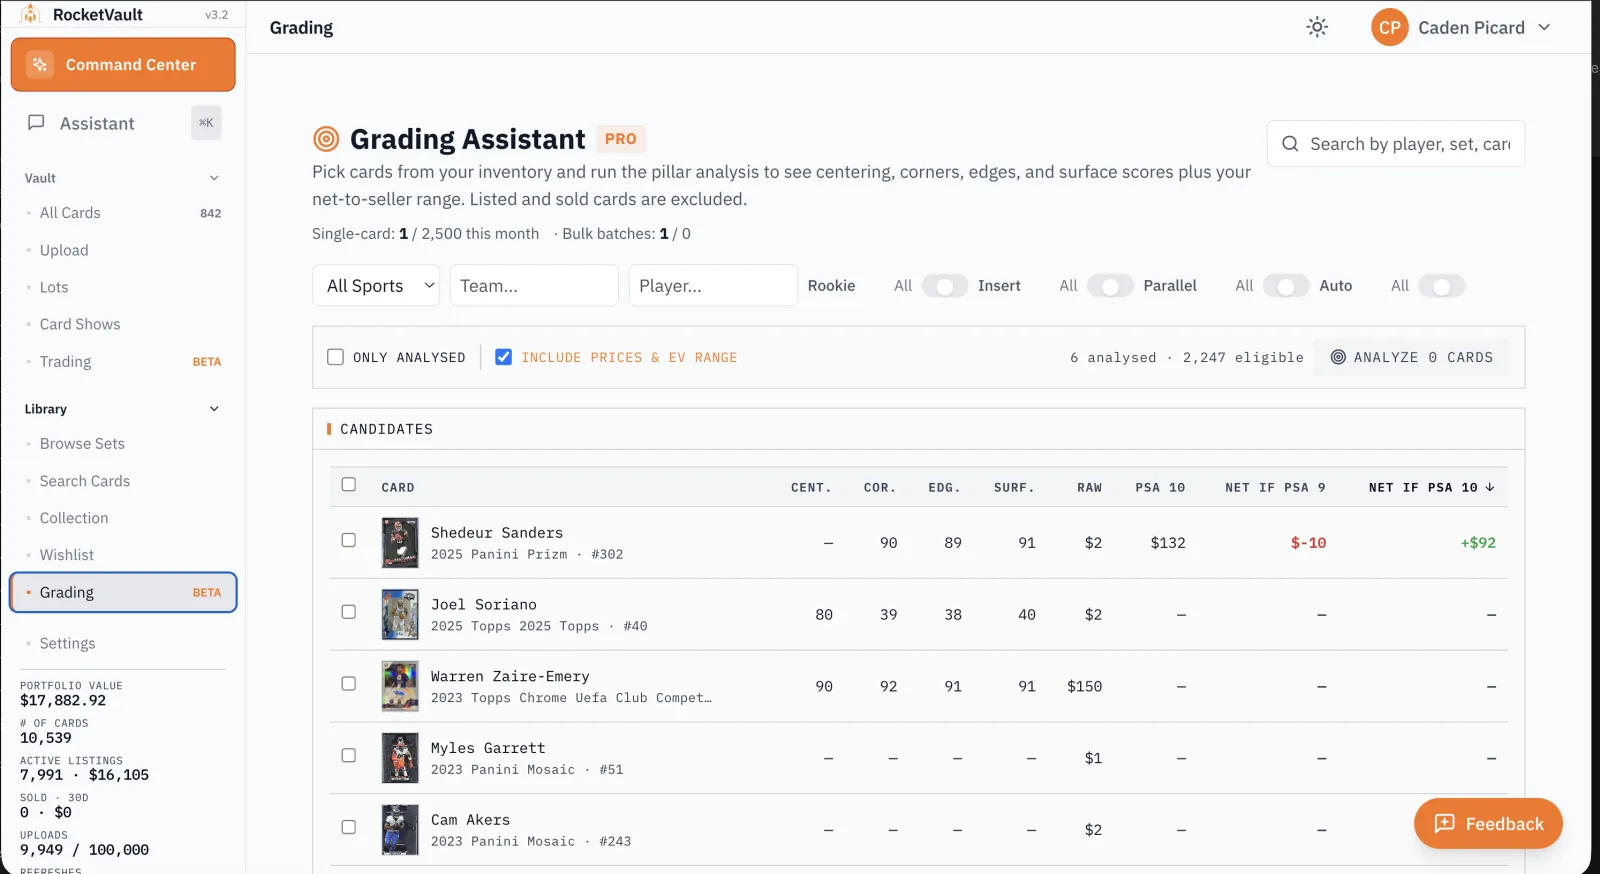Click the Analyze 0 Cards button

tap(1412, 357)
